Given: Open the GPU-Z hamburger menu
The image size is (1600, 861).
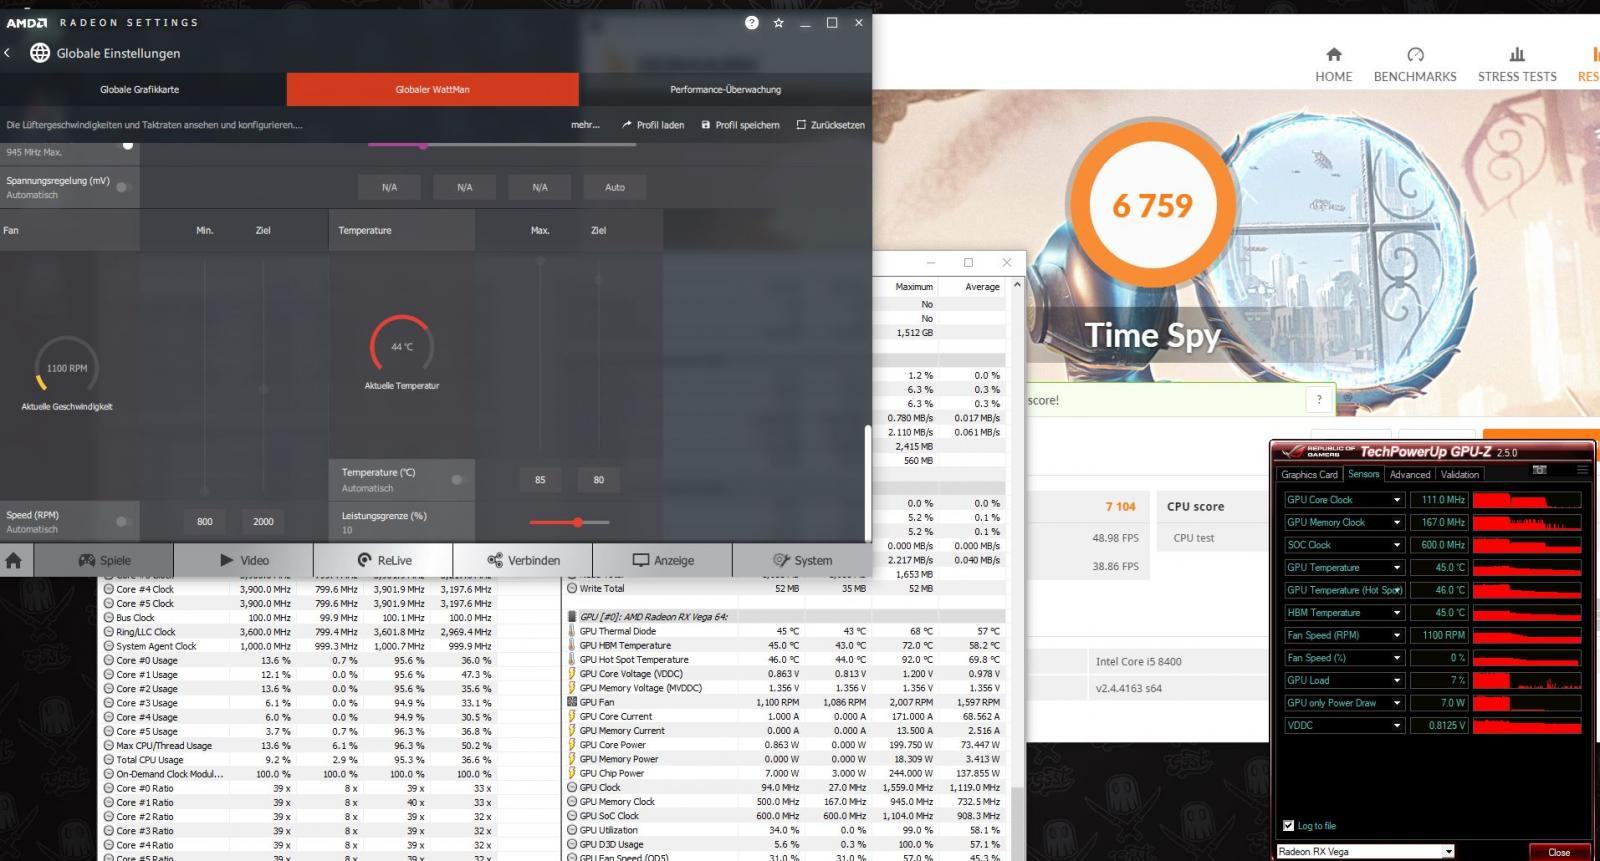Looking at the screenshot, I should [x=1582, y=469].
